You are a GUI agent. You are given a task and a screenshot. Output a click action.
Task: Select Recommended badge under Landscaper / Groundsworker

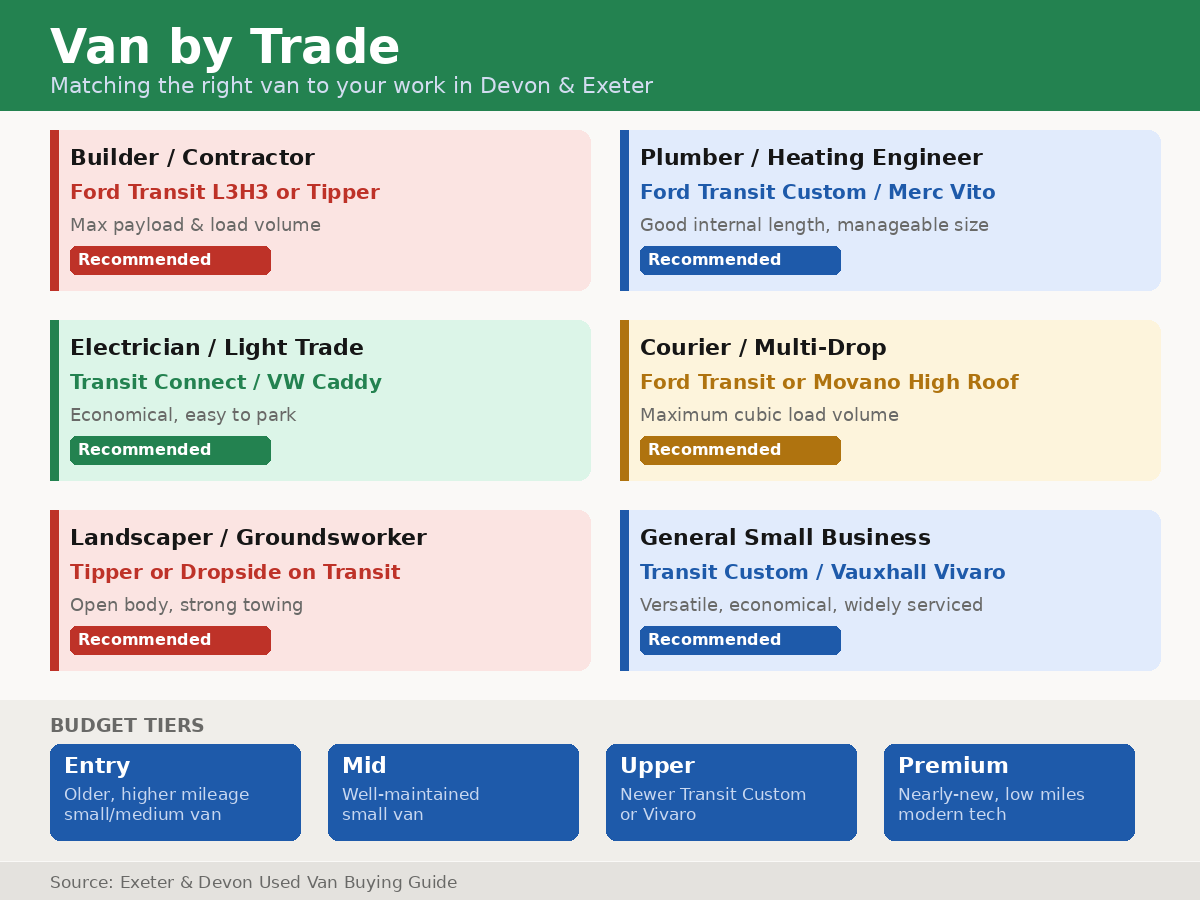170,640
